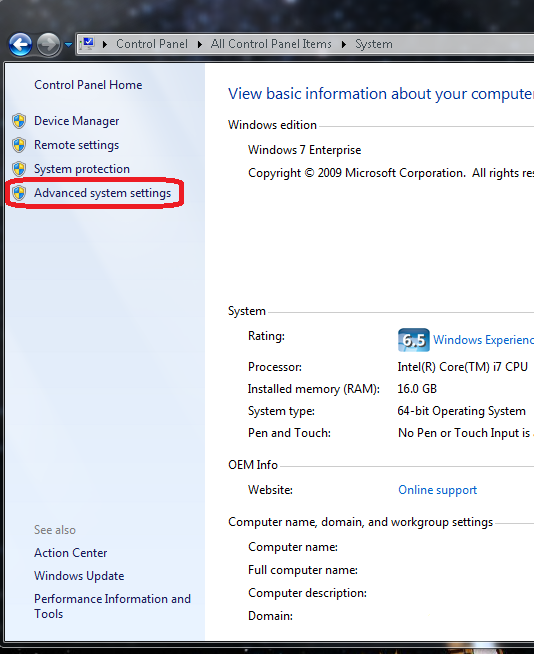
Task: Click the Windows edition section header
Action: (272, 125)
